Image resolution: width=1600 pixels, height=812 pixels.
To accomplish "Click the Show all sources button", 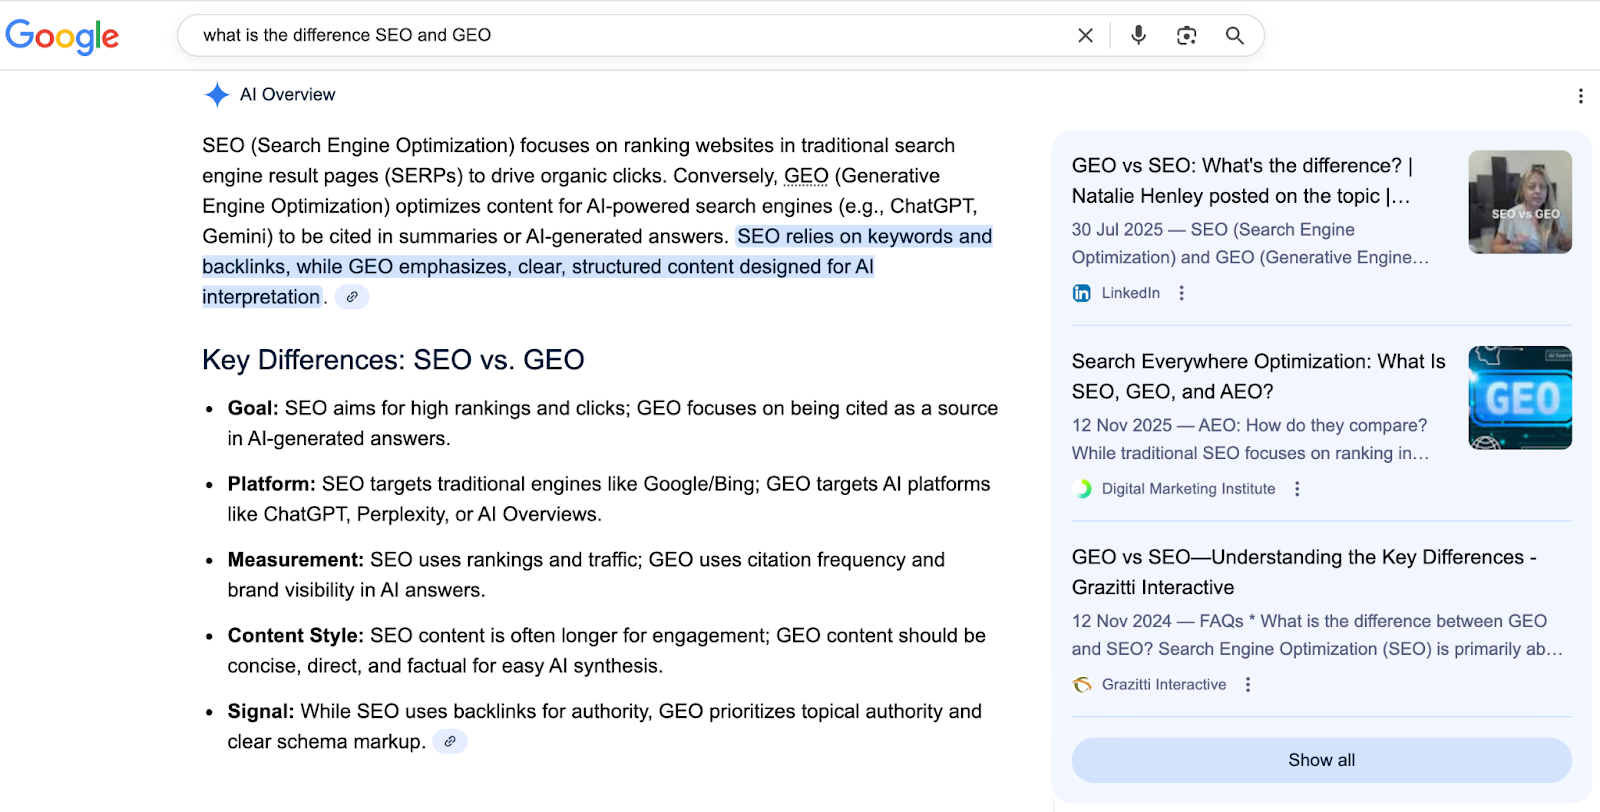I will 1322,760.
